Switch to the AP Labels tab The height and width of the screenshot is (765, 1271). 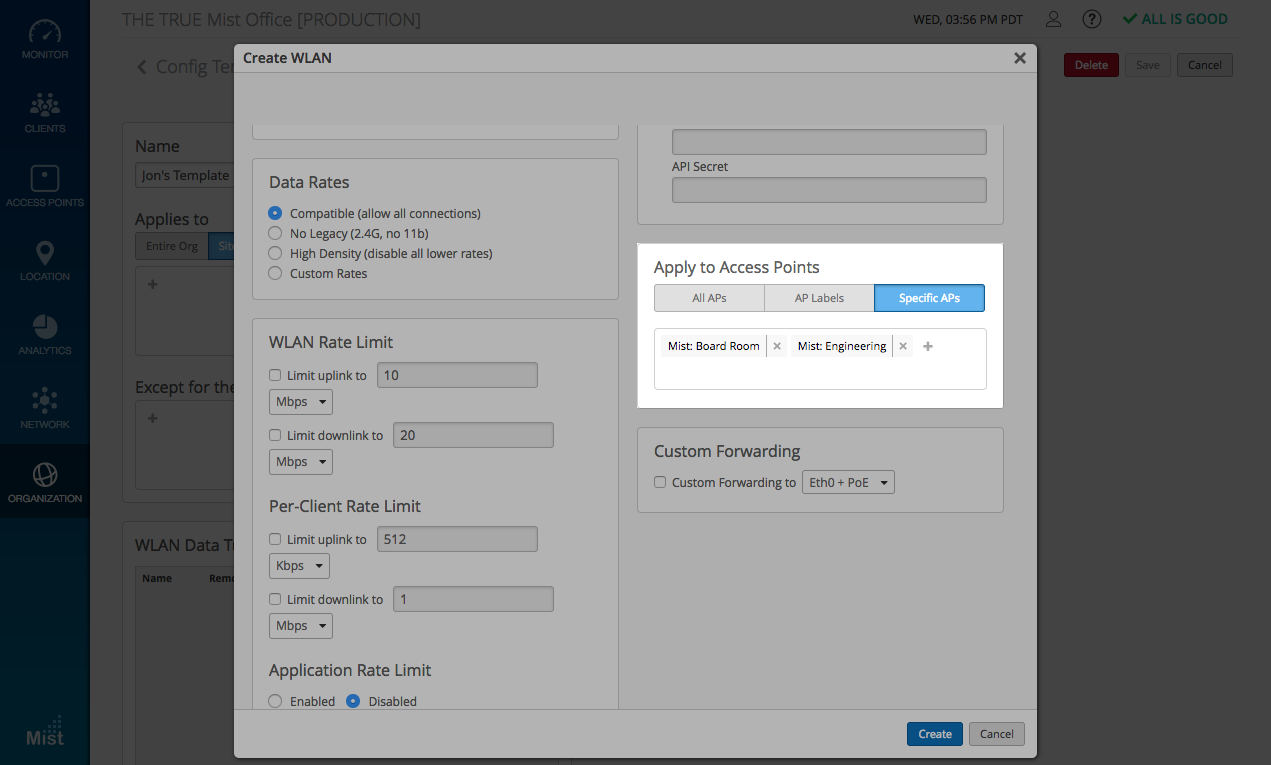pyautogui.click(x=819, y=298)
